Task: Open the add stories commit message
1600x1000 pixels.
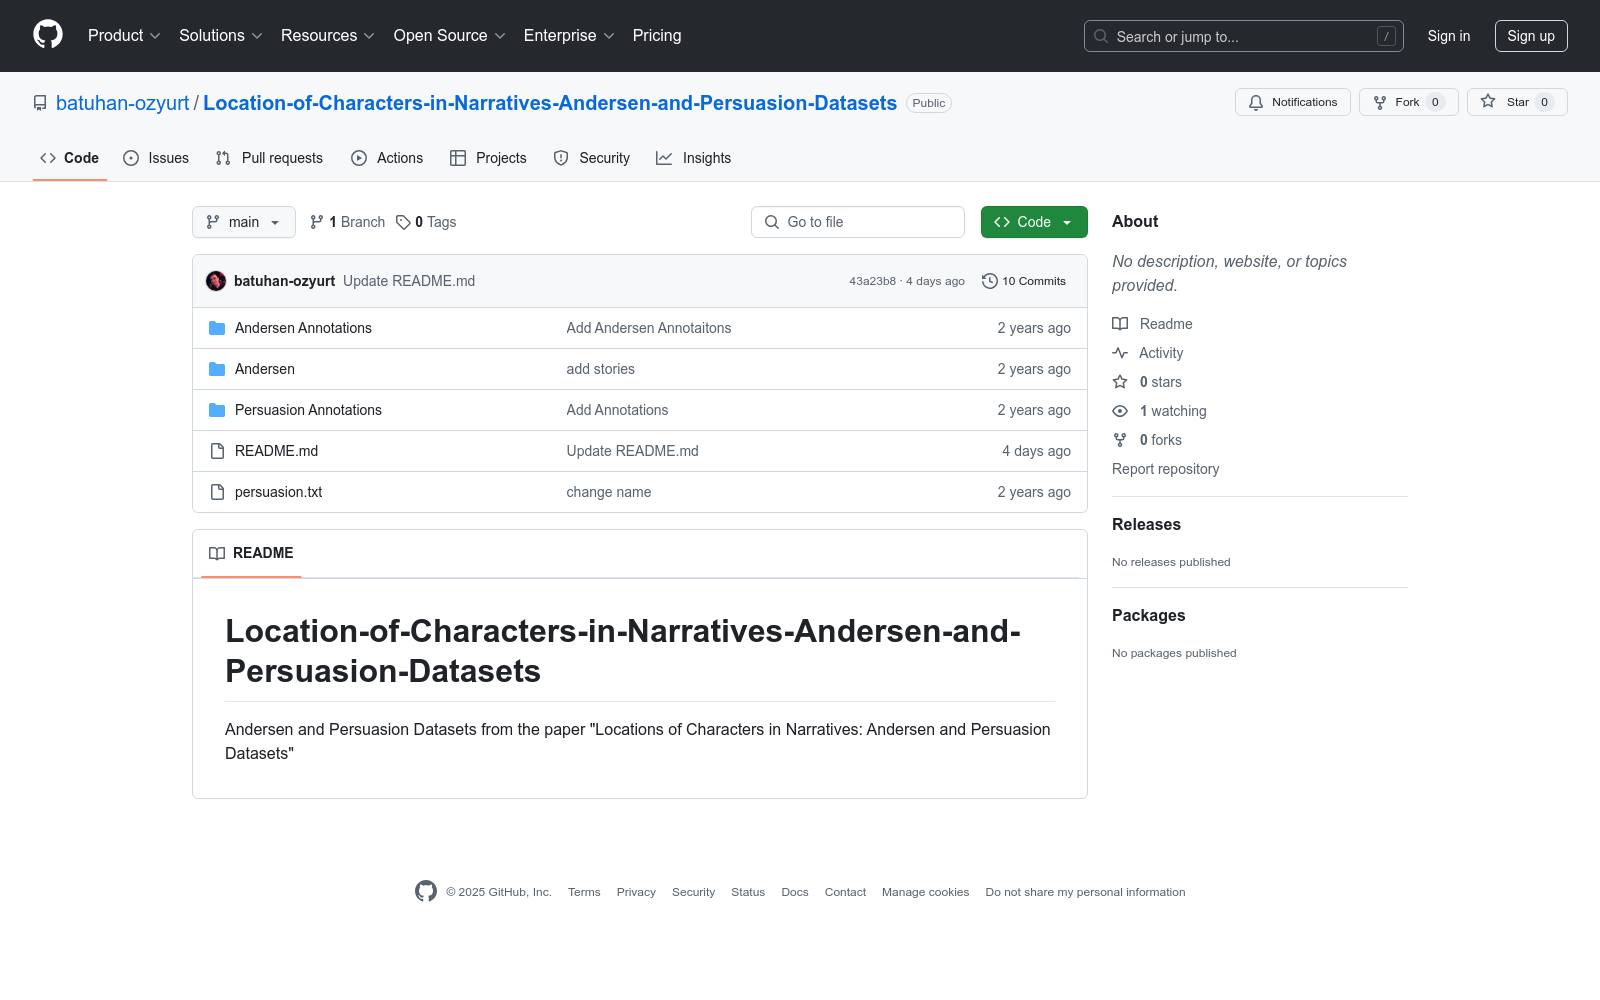Action: 601,369
